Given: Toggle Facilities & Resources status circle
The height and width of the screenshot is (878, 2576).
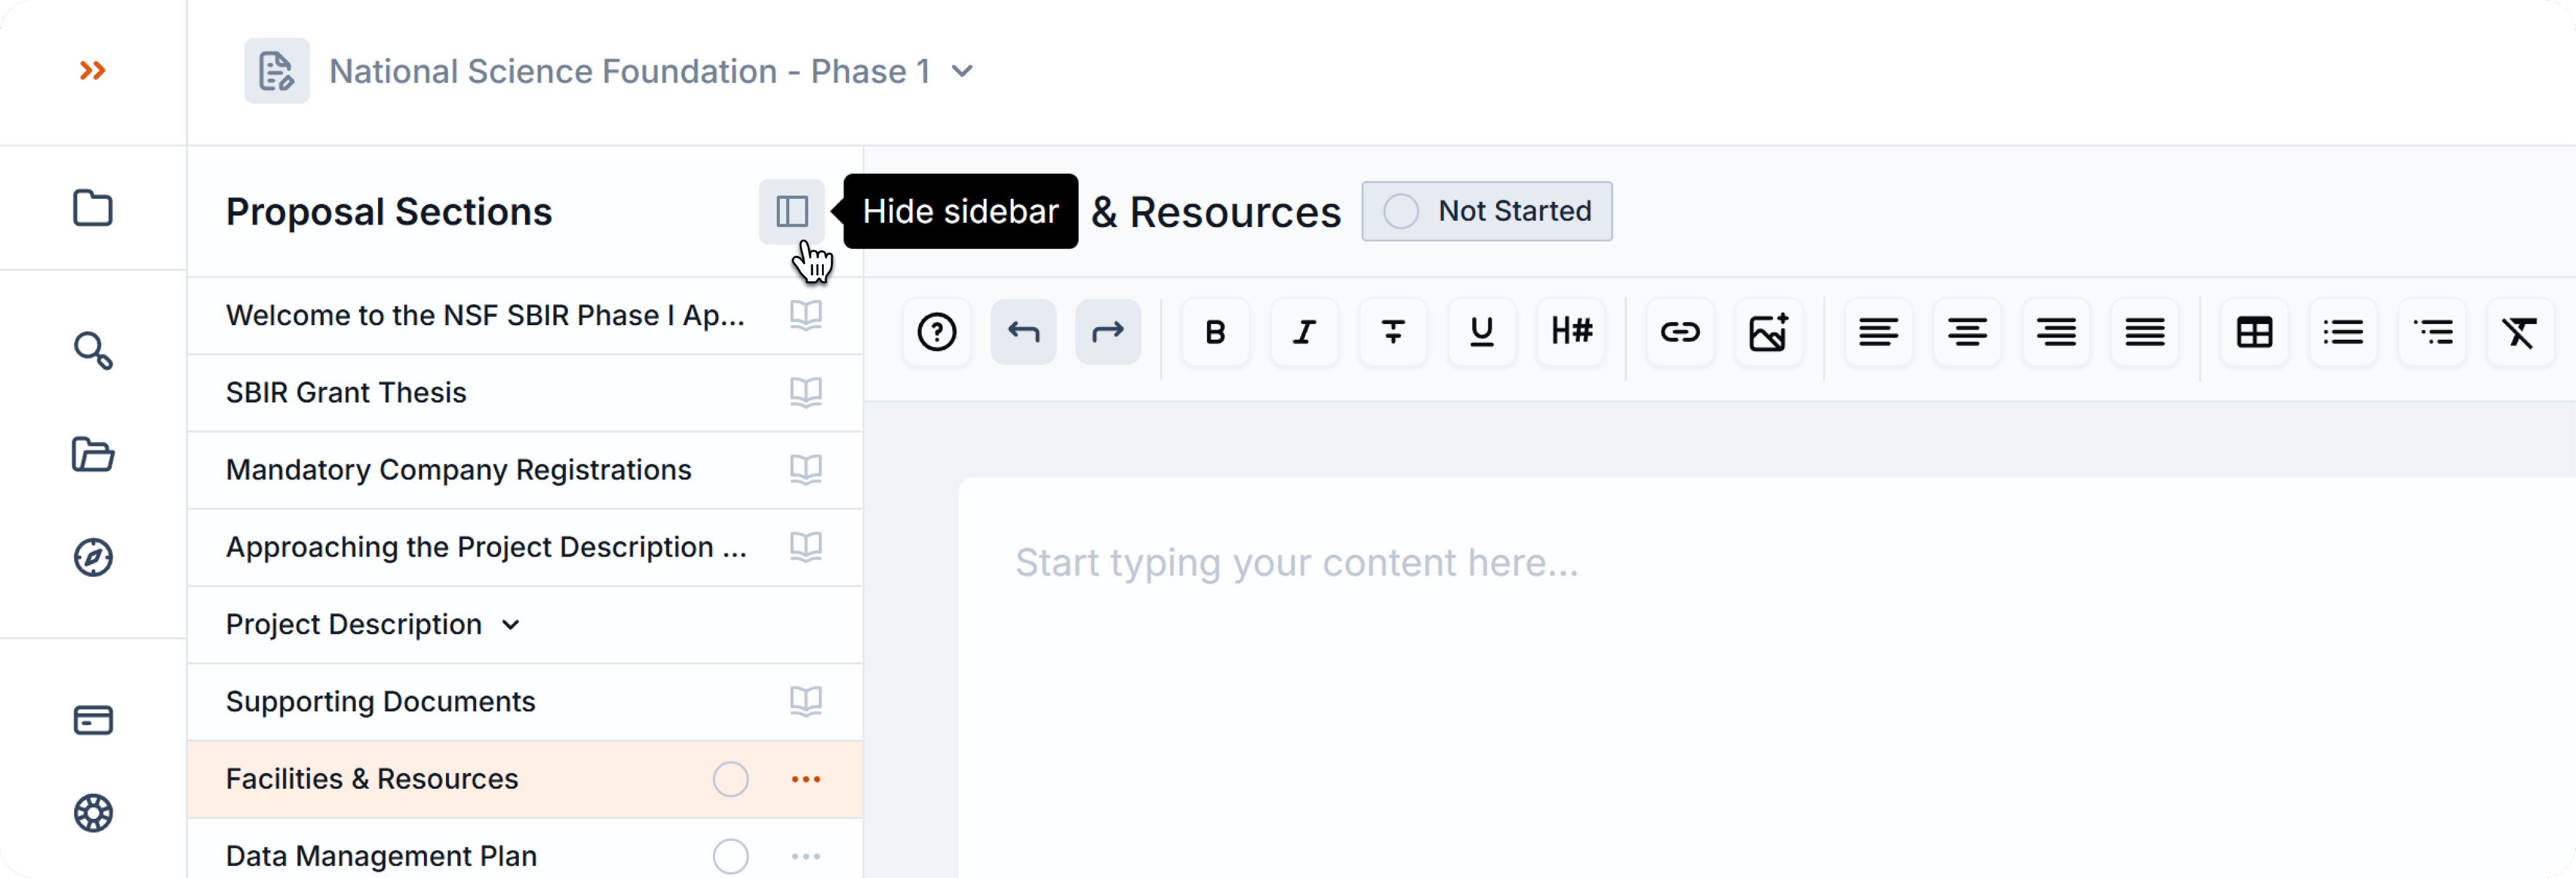Looking at the screenshot, I should pyautogui.click(x=731, y=779).
